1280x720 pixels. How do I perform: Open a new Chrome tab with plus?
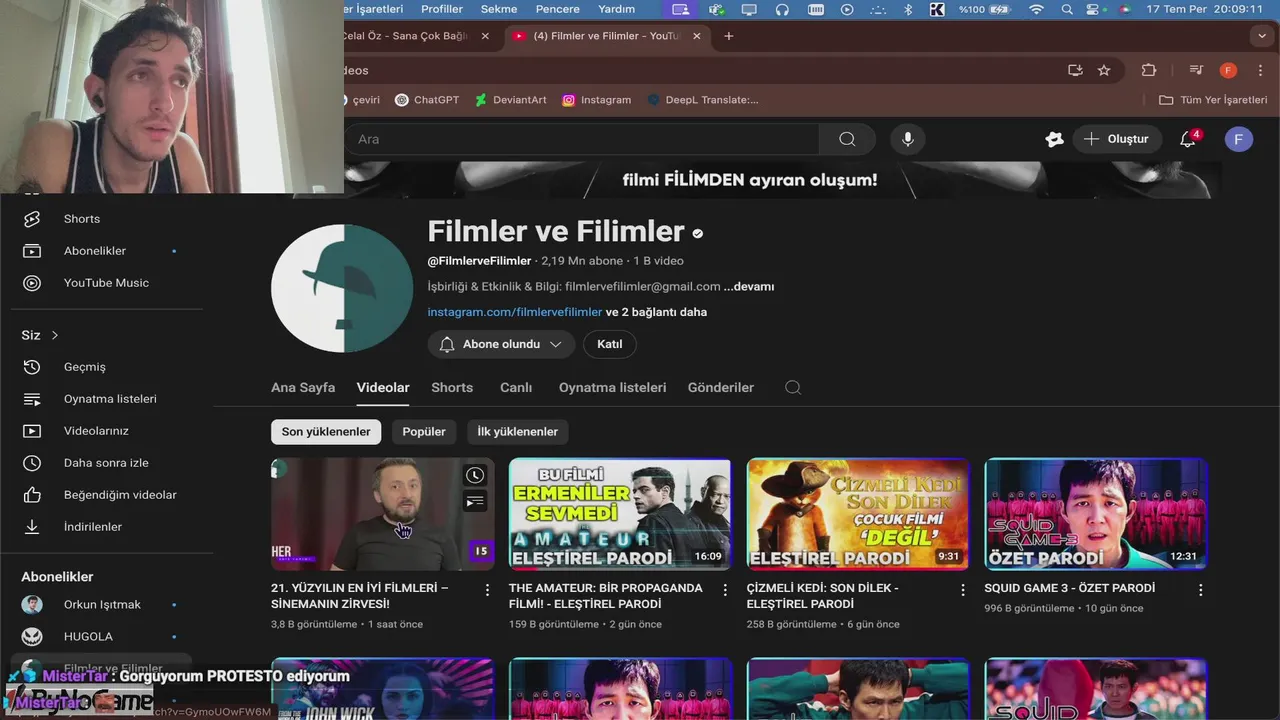pyautogui.click(x=729, y=36)
